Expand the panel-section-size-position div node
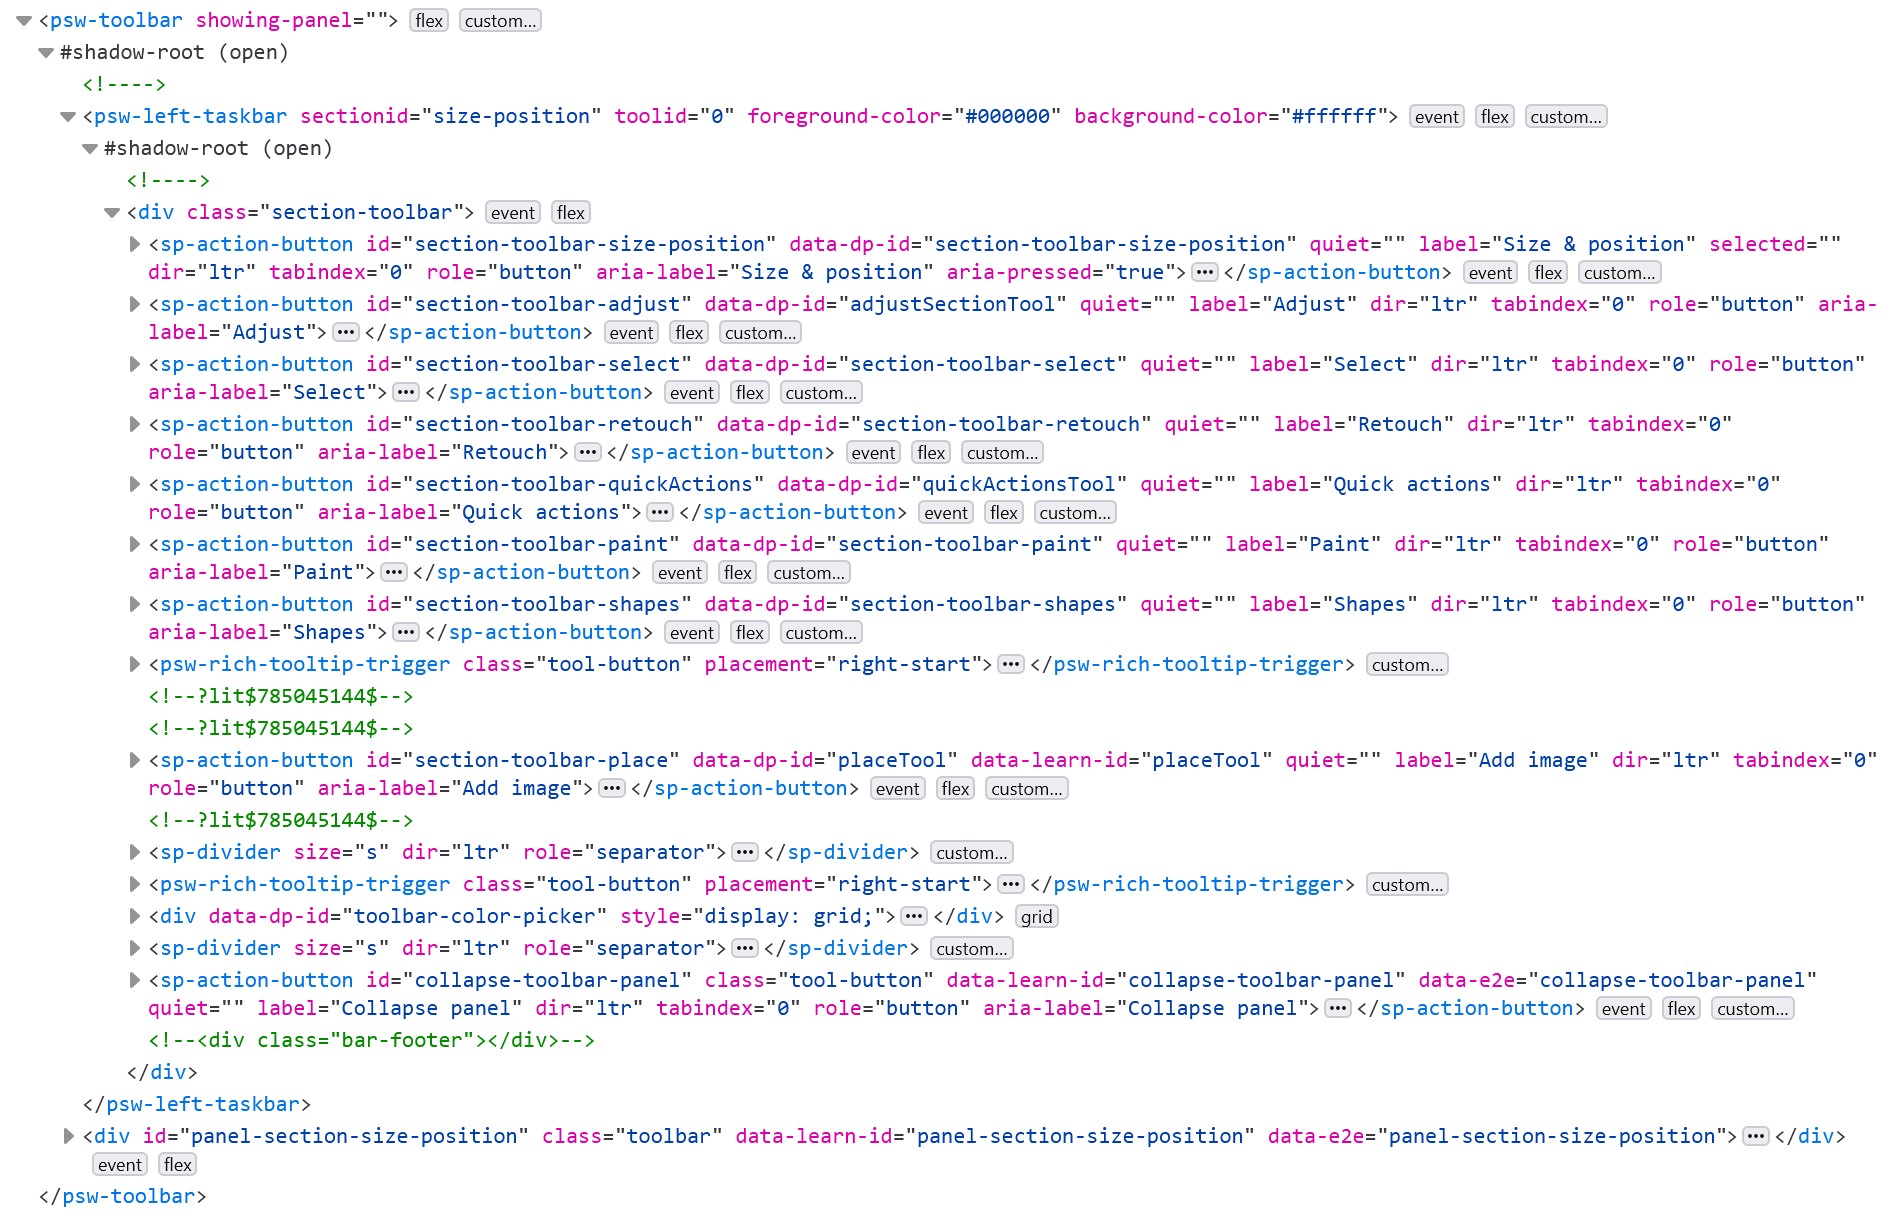The height and width of the screenshot is (1214, 1886). tap(68, 1136)
